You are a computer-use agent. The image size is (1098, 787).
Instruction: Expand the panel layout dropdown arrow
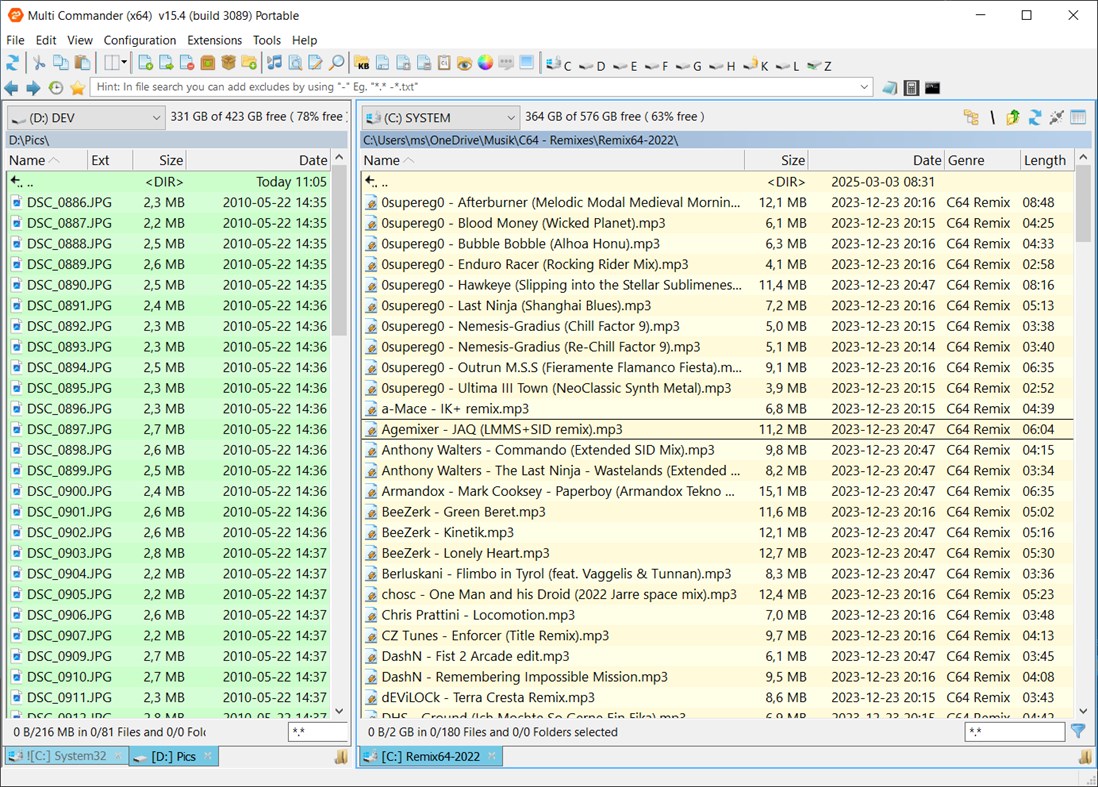point(122,63)
